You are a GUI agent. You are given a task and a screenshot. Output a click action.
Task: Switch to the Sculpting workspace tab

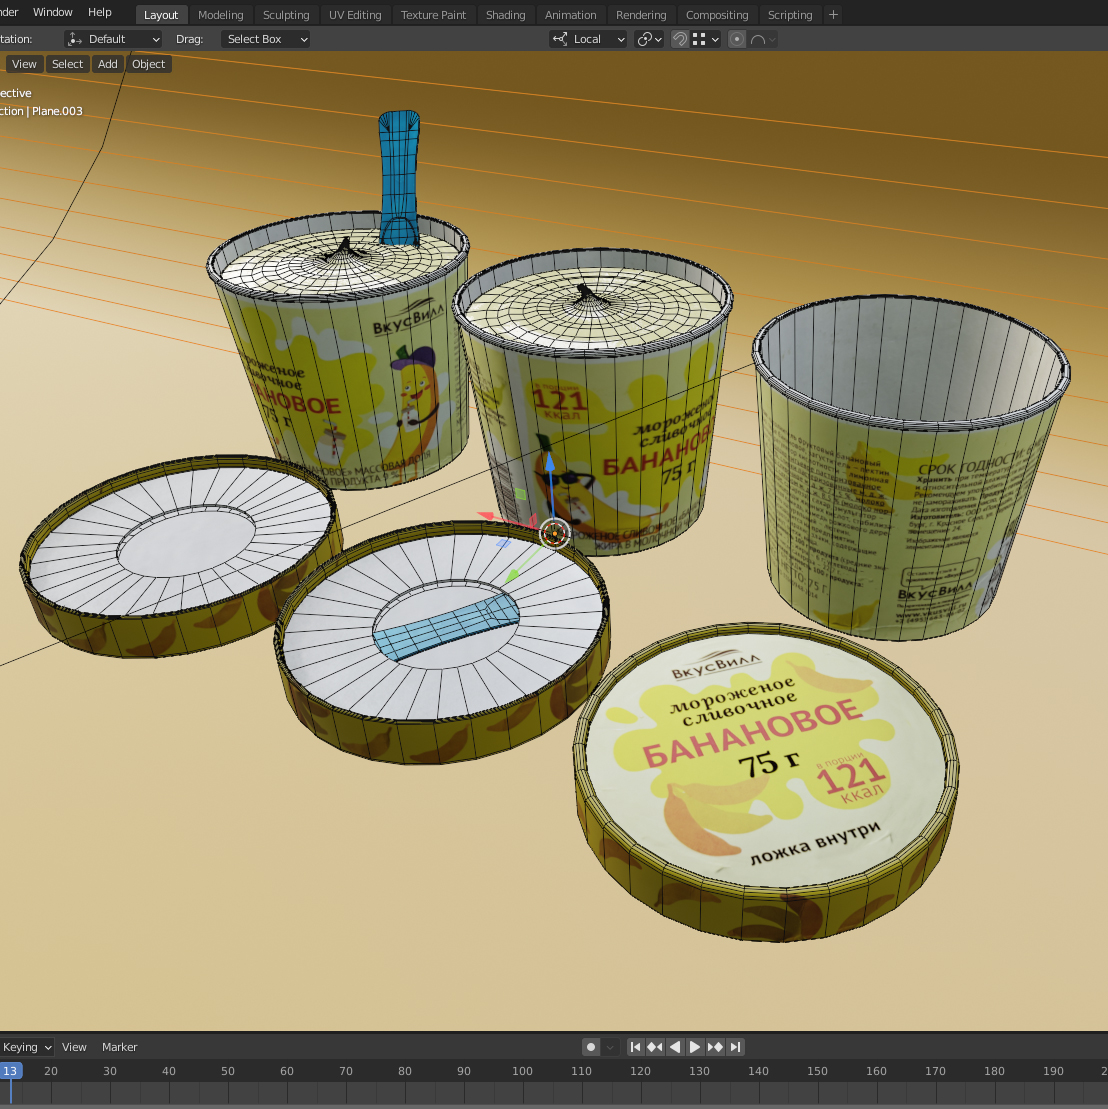286,15
